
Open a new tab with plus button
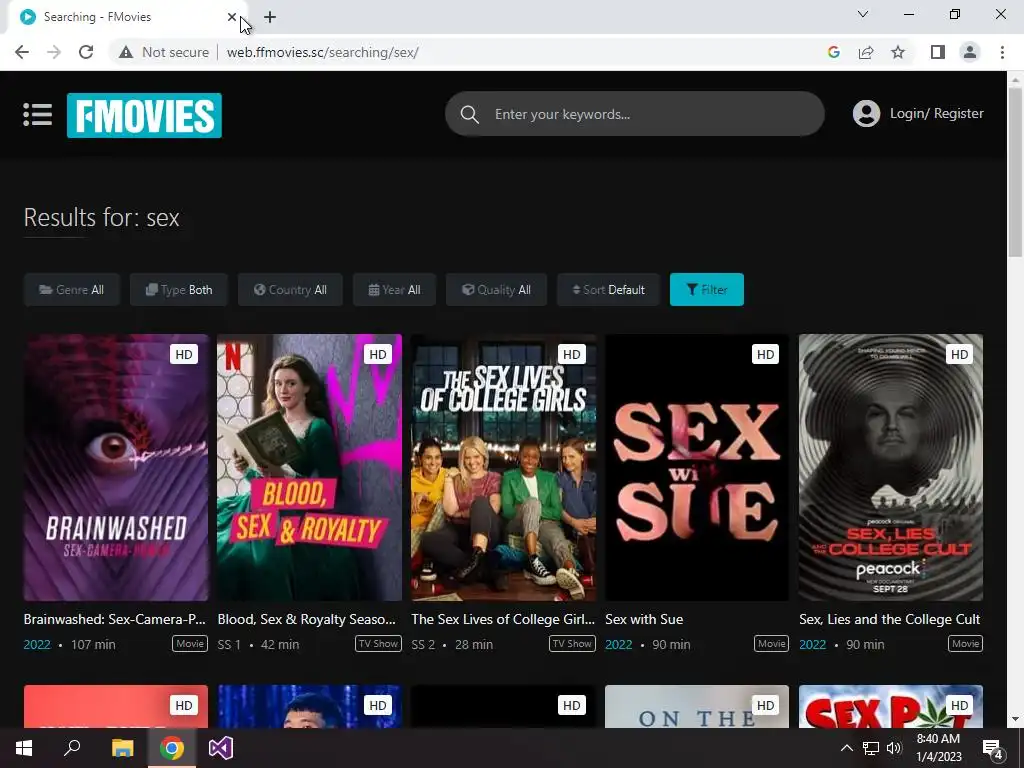coord(270,17)
